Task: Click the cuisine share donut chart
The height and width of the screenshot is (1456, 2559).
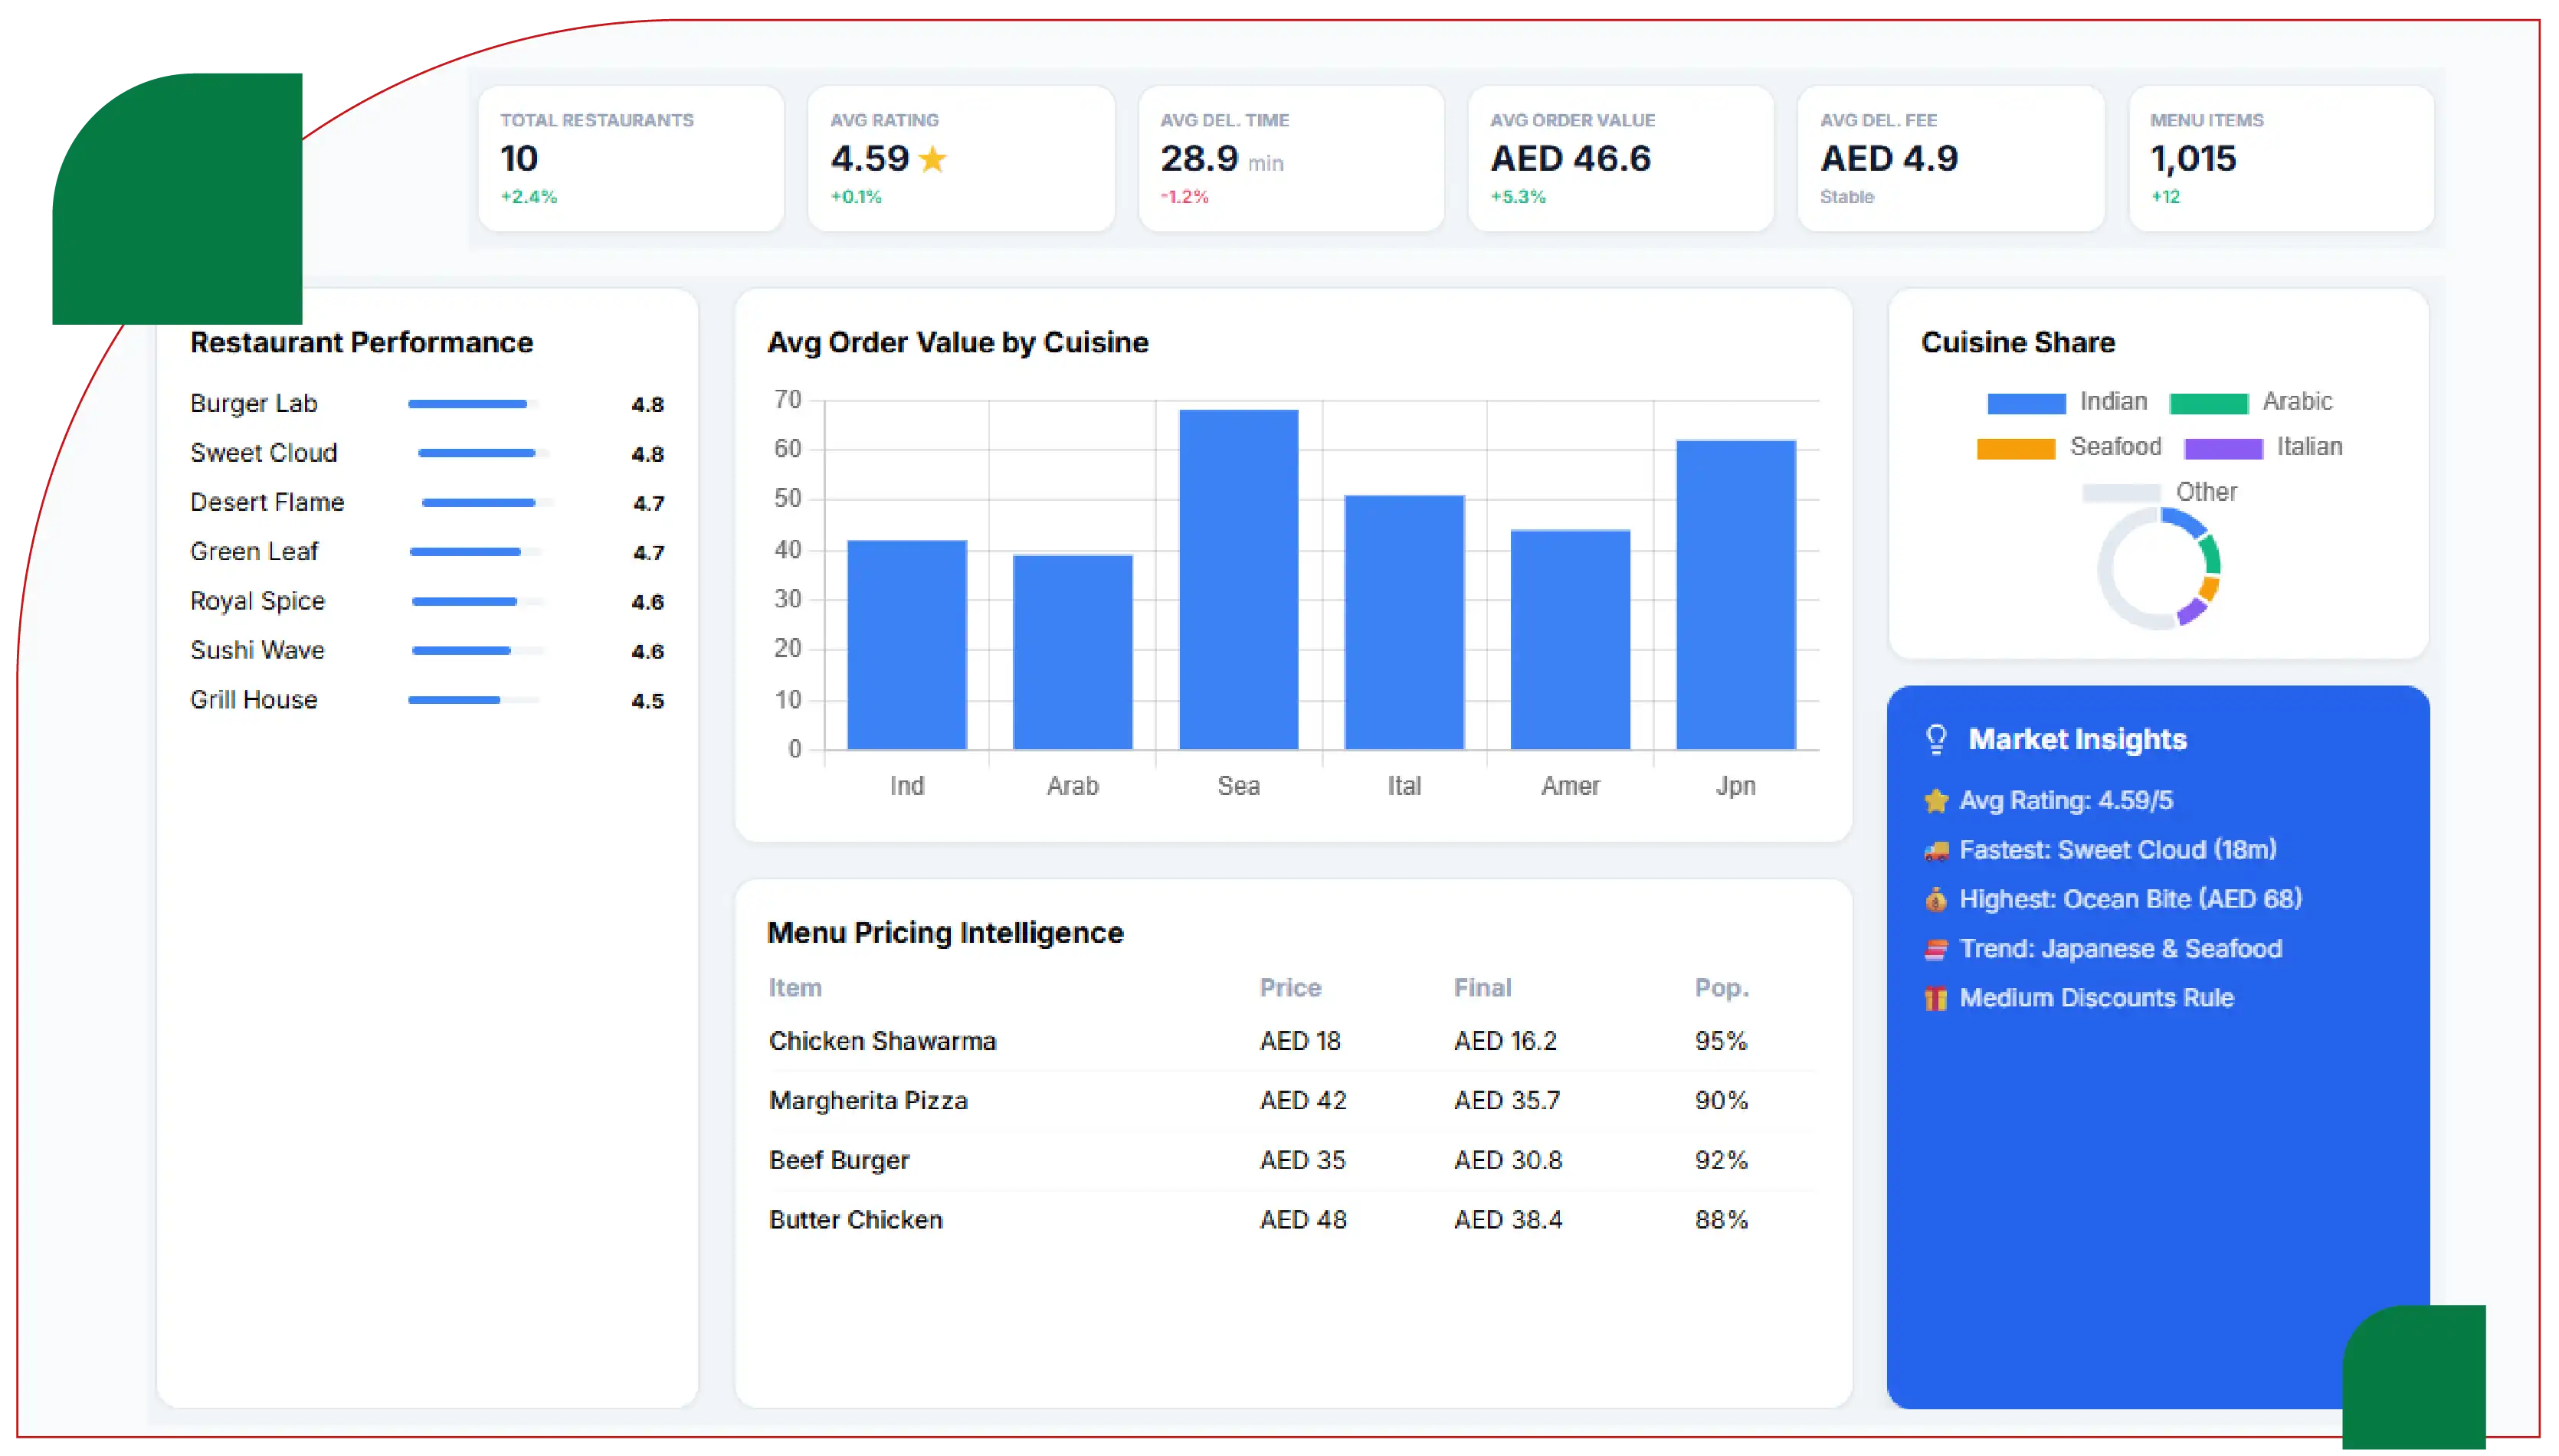Action: [2158, 568]
